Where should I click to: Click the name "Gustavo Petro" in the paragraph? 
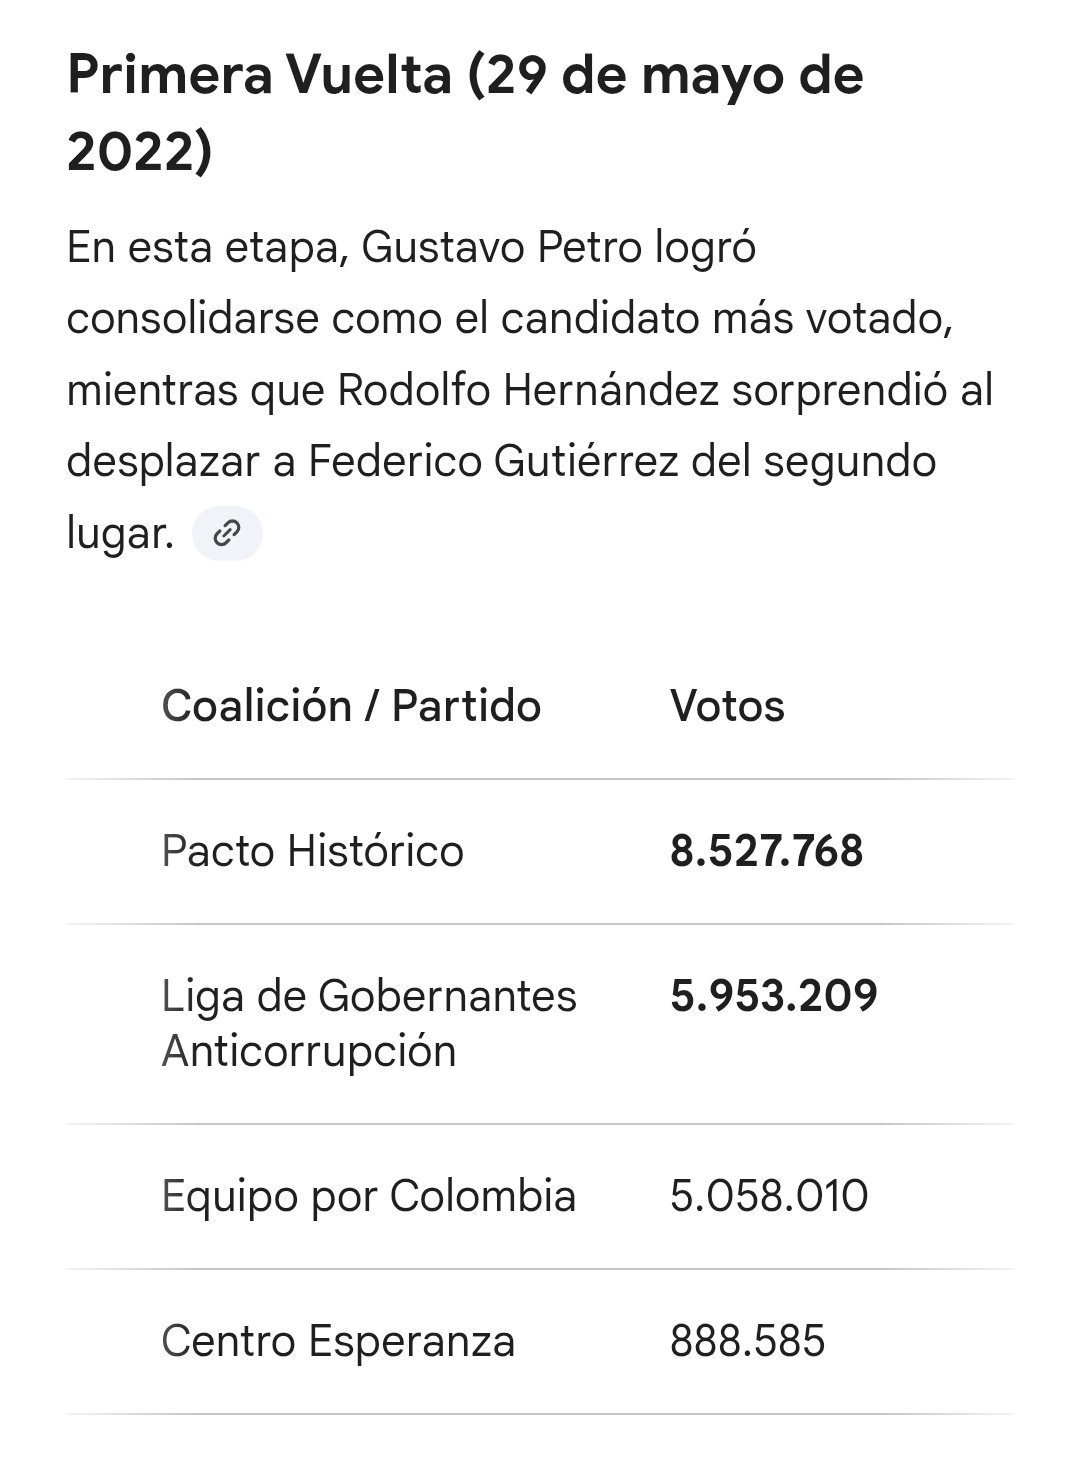click(501, 248)
